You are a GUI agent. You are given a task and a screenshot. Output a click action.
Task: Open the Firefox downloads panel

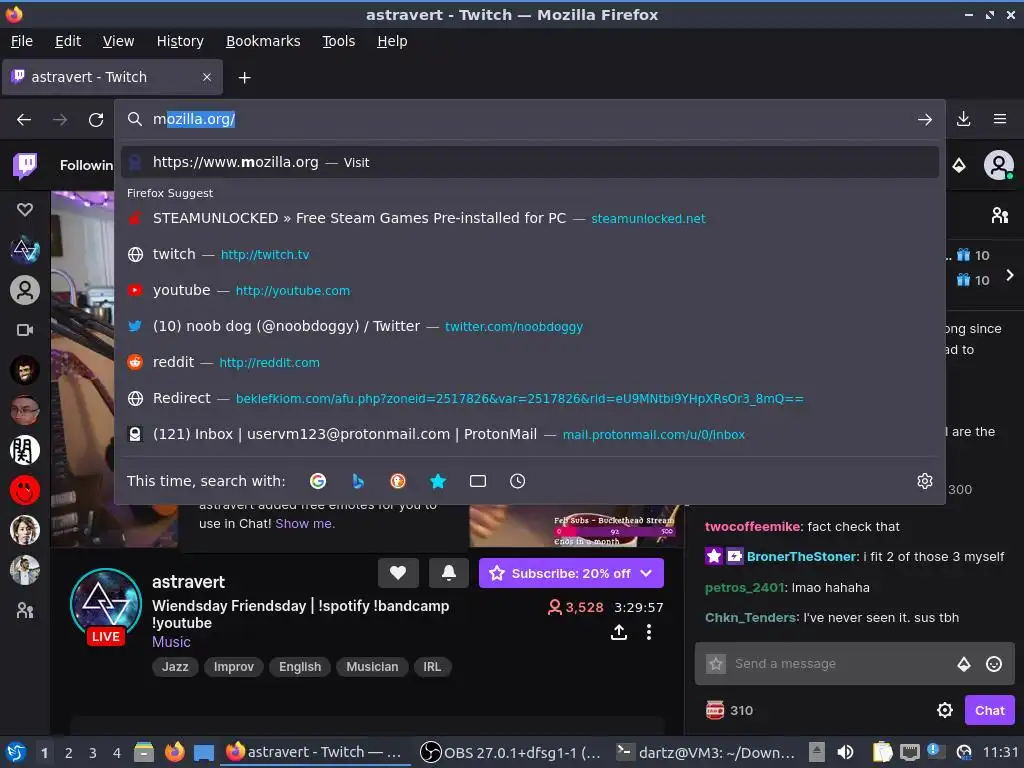(963, 119)
